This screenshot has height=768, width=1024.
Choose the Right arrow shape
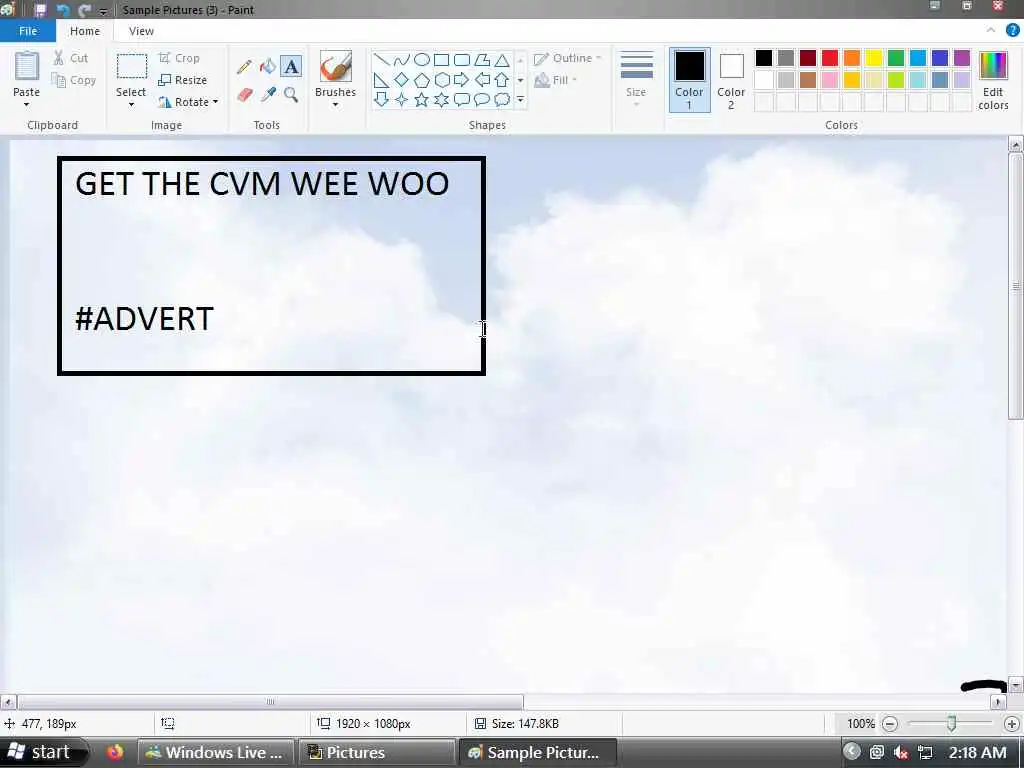[462, 80]
